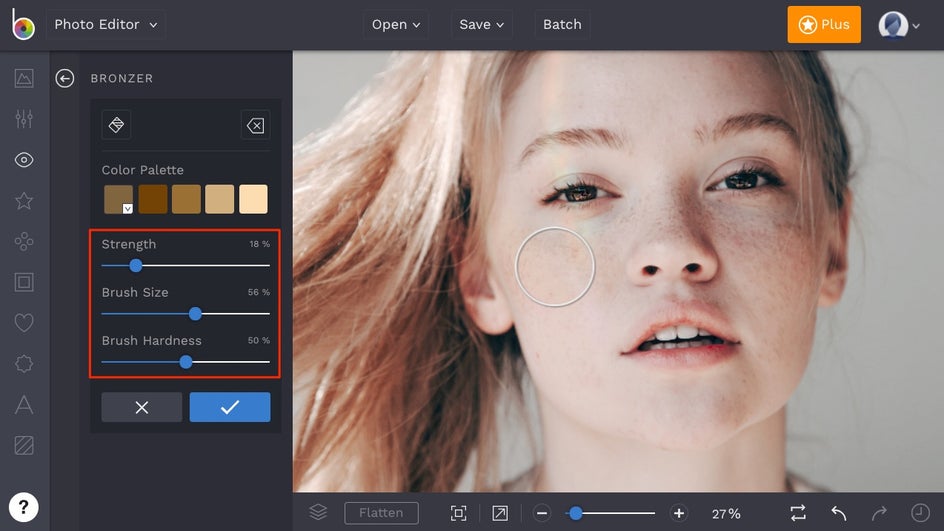This screenshot has height=531, width=944.
Task: Open the Open menu dropdown
Action: 395,25
